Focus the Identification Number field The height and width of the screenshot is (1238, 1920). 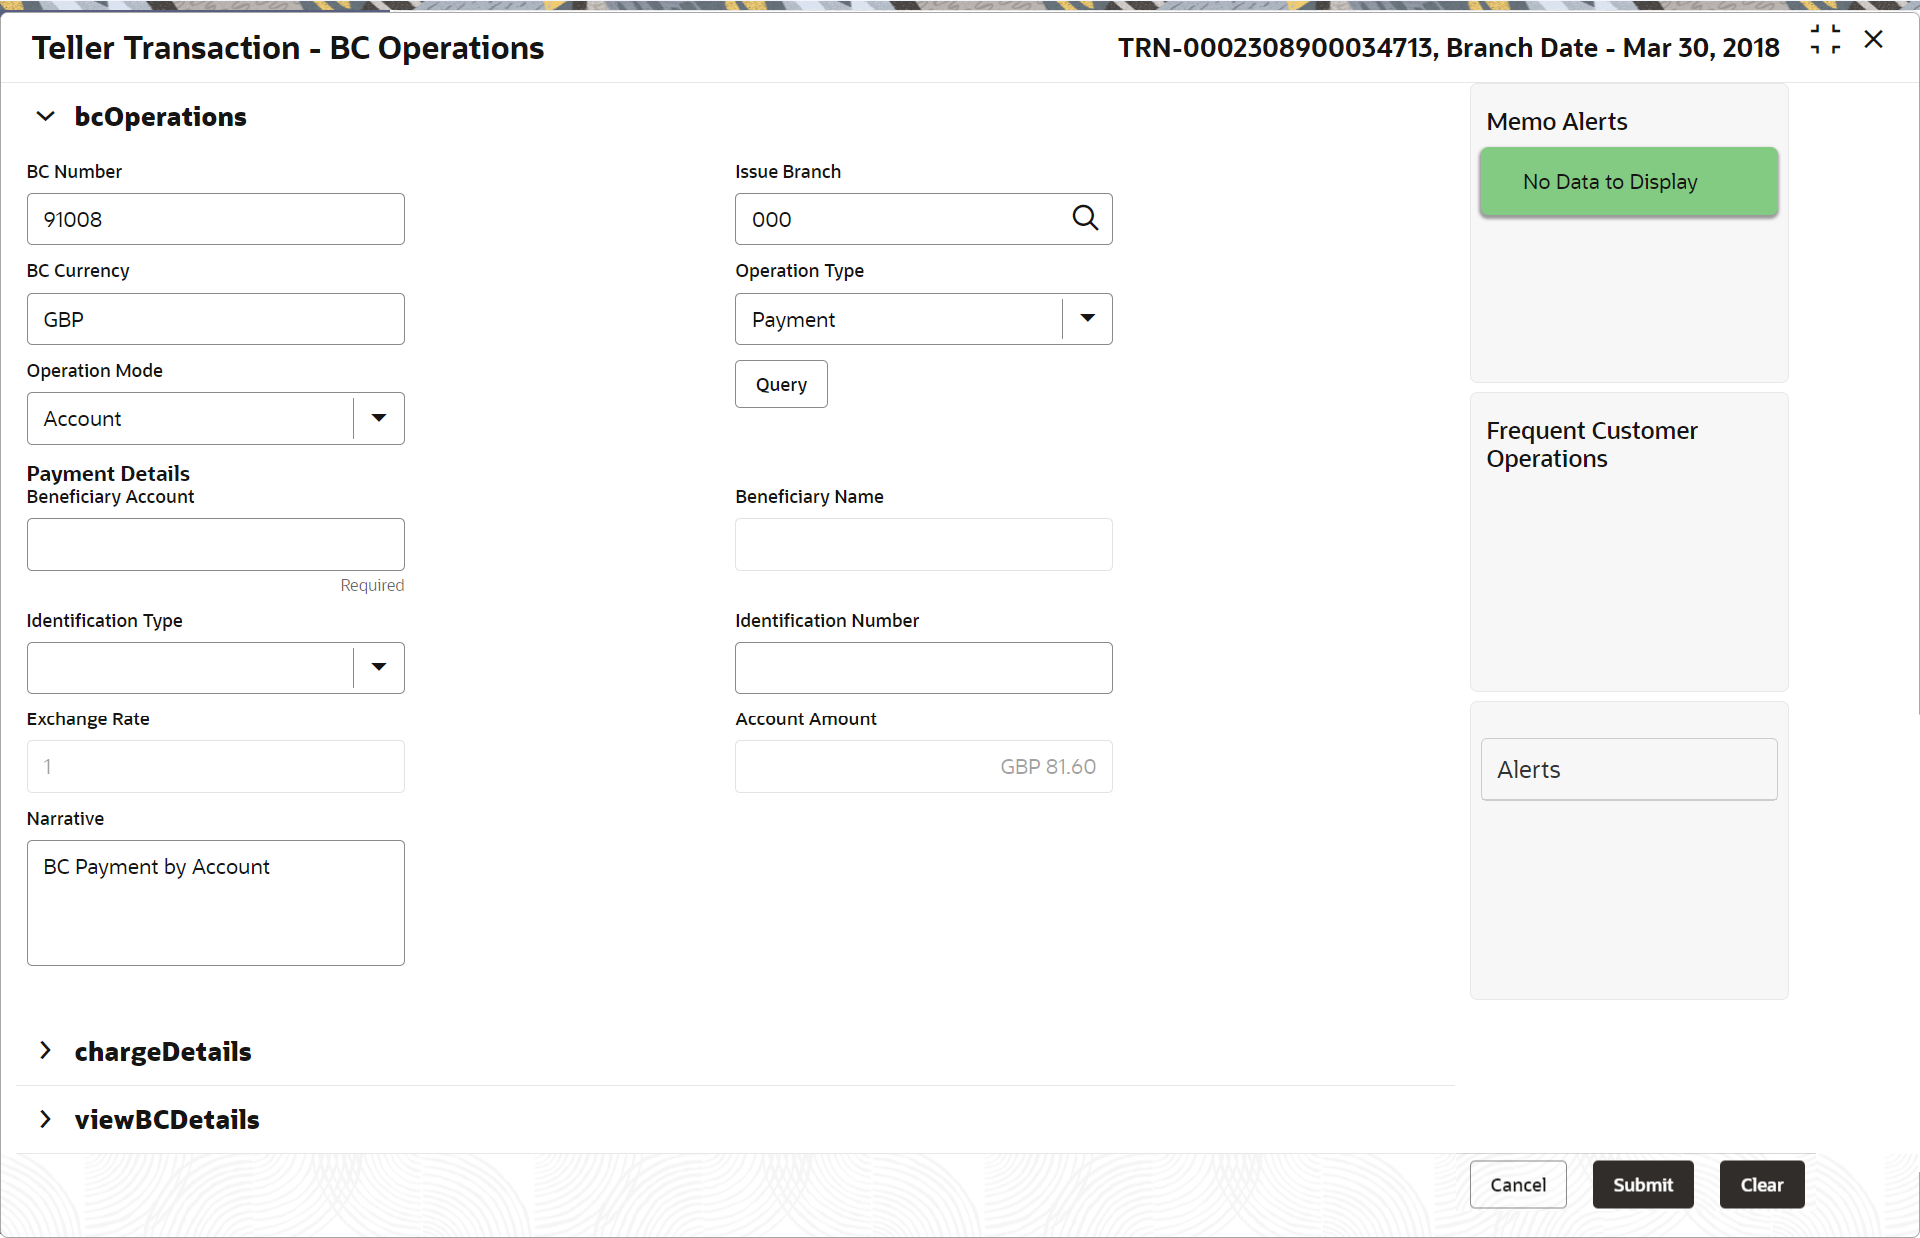tap(922, 667)
